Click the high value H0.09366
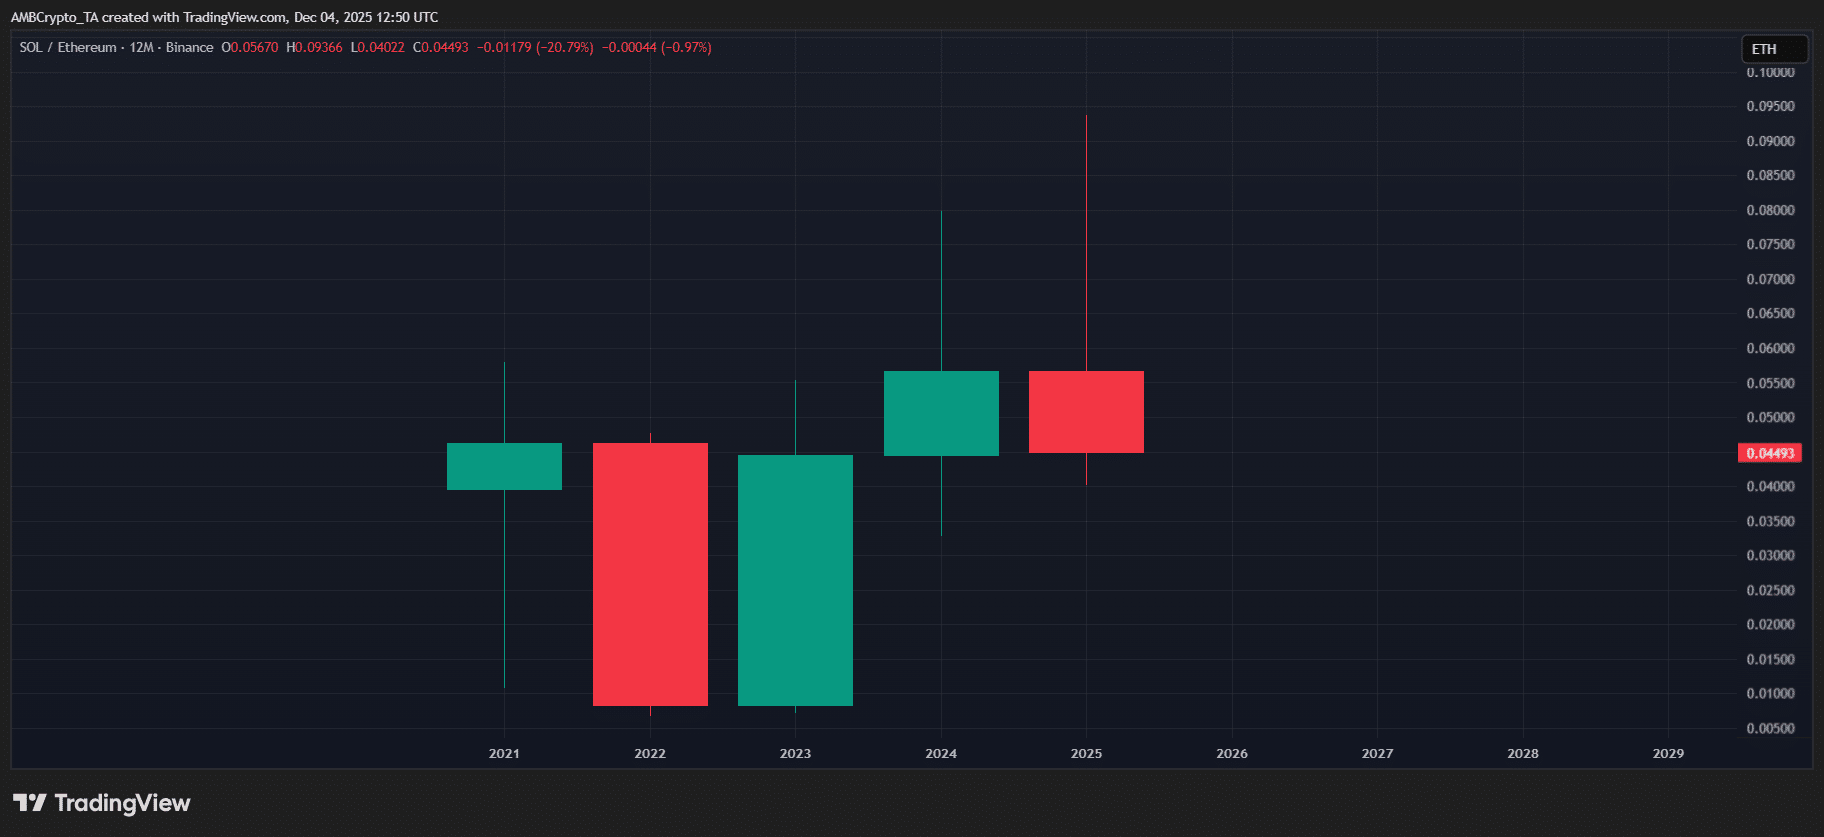1824x837 pixels. tap(314, 47)
